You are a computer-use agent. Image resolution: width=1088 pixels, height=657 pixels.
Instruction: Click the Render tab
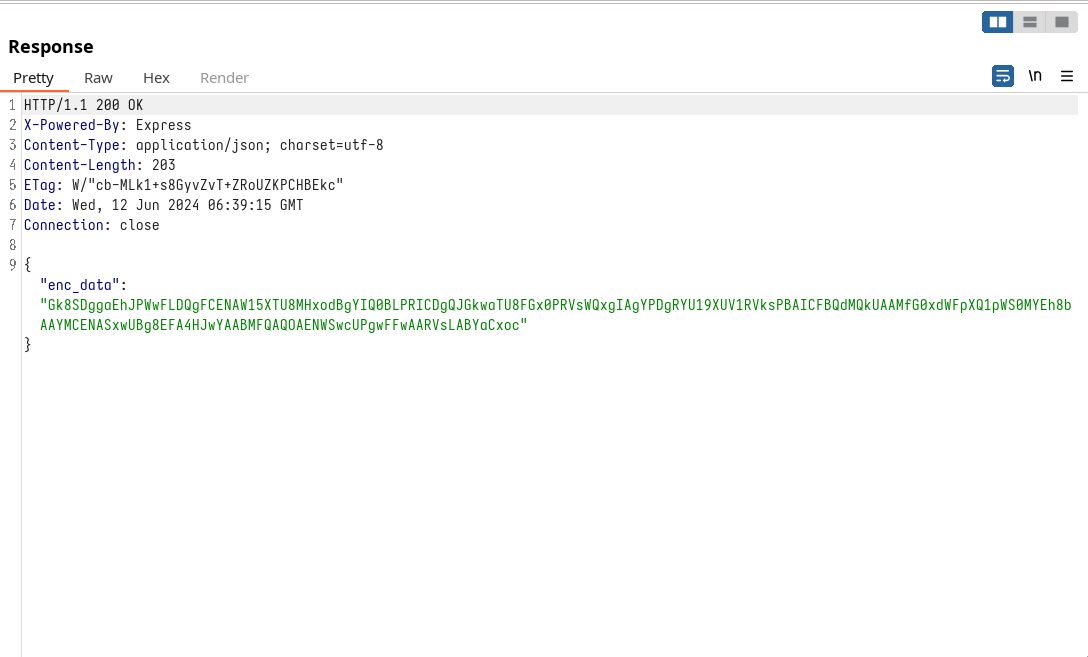click(224, 78)
